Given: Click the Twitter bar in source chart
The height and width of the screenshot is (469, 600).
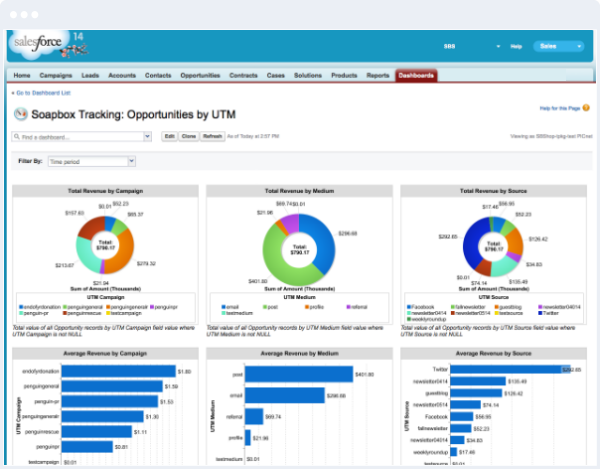Looking at the screenshot, I should pos(510,369).
